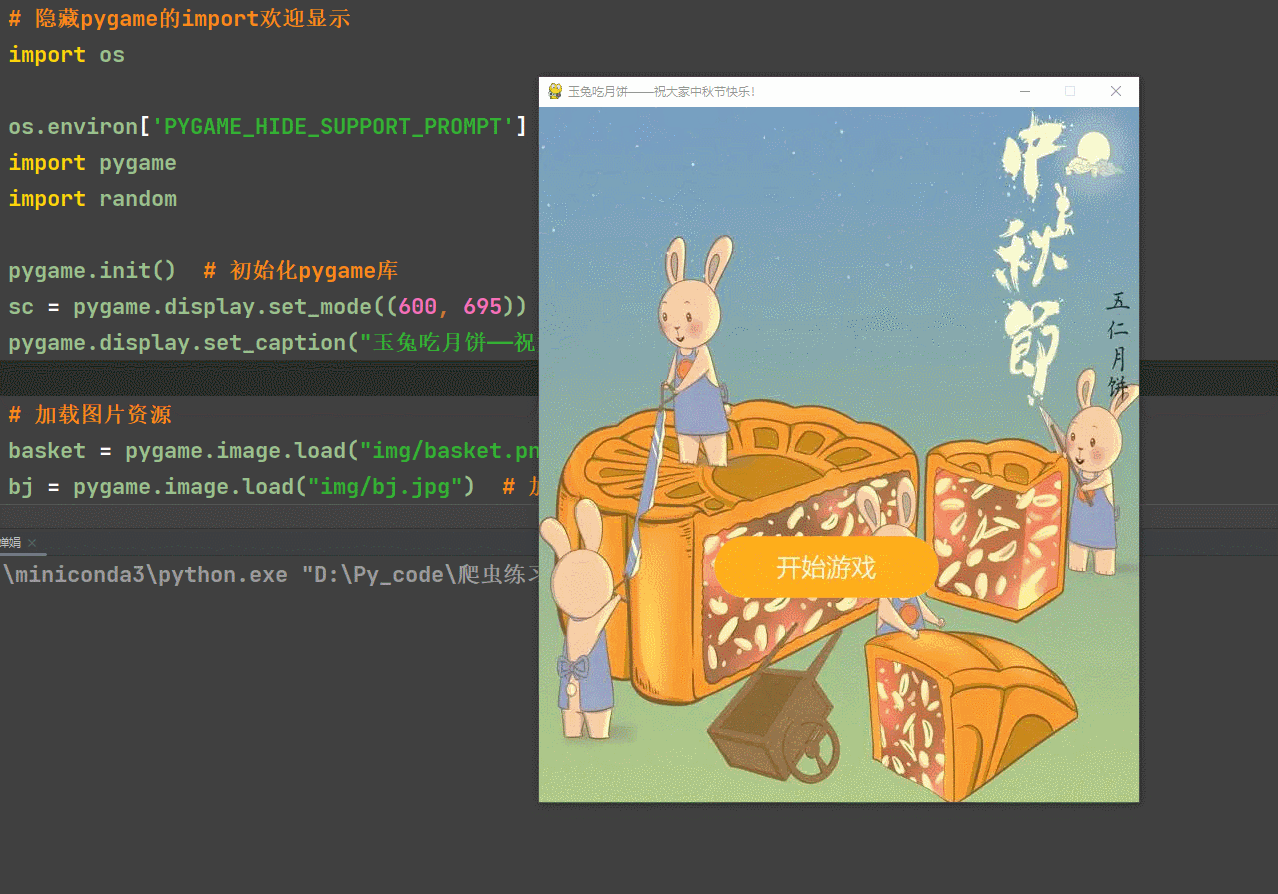Click the number 695 in set_mode
The height and width of the screenshot is (894, 1278).
tap(483, 307)
